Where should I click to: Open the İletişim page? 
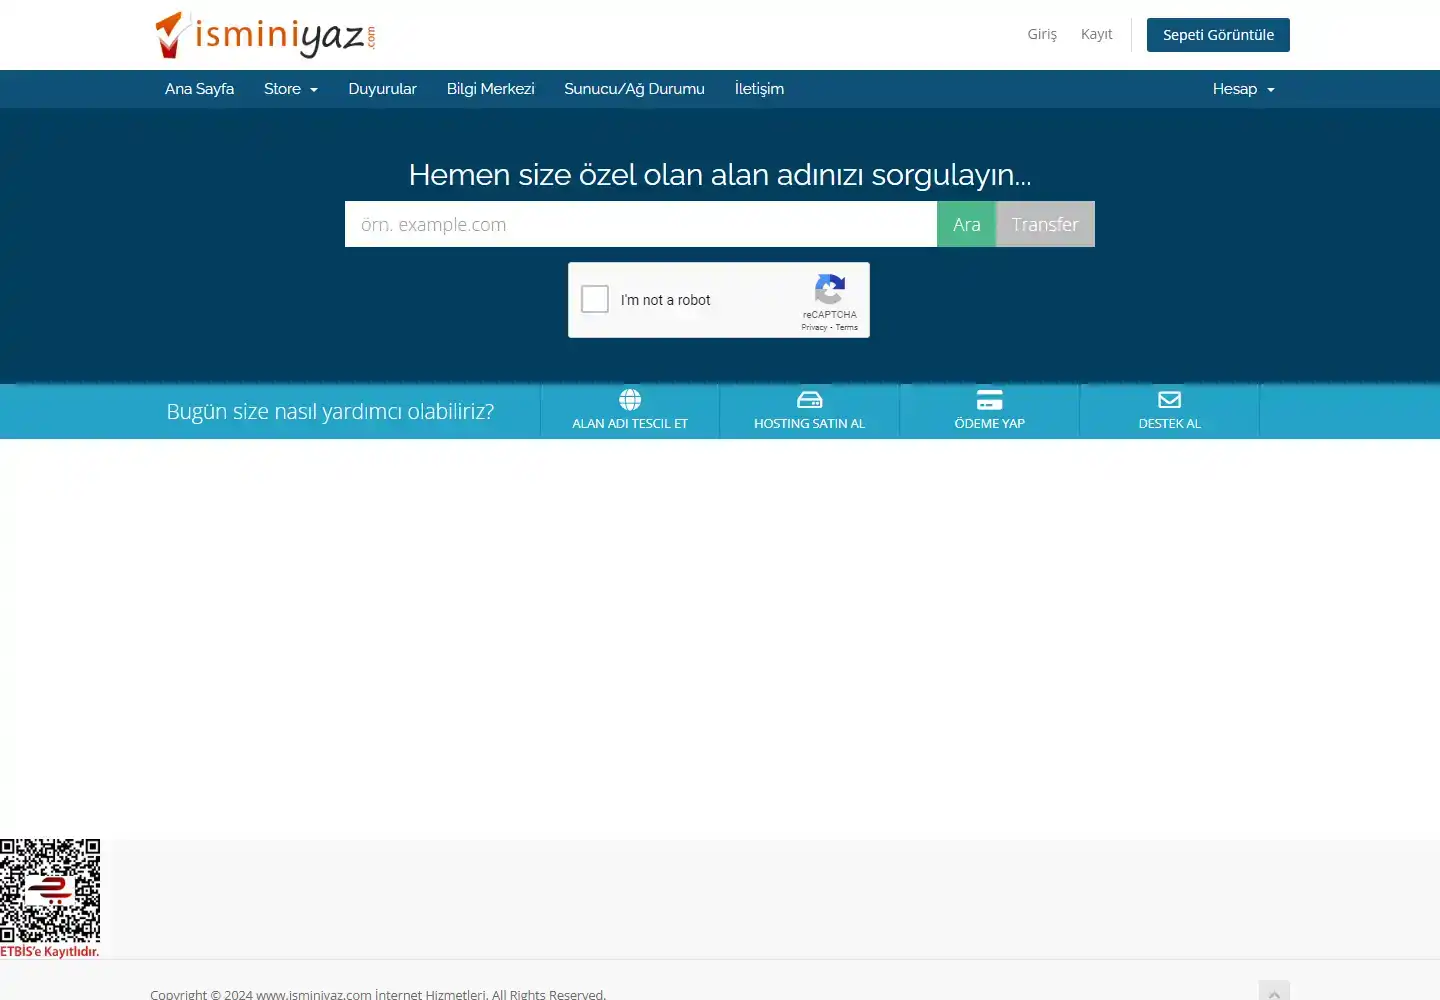pos(759,89)
